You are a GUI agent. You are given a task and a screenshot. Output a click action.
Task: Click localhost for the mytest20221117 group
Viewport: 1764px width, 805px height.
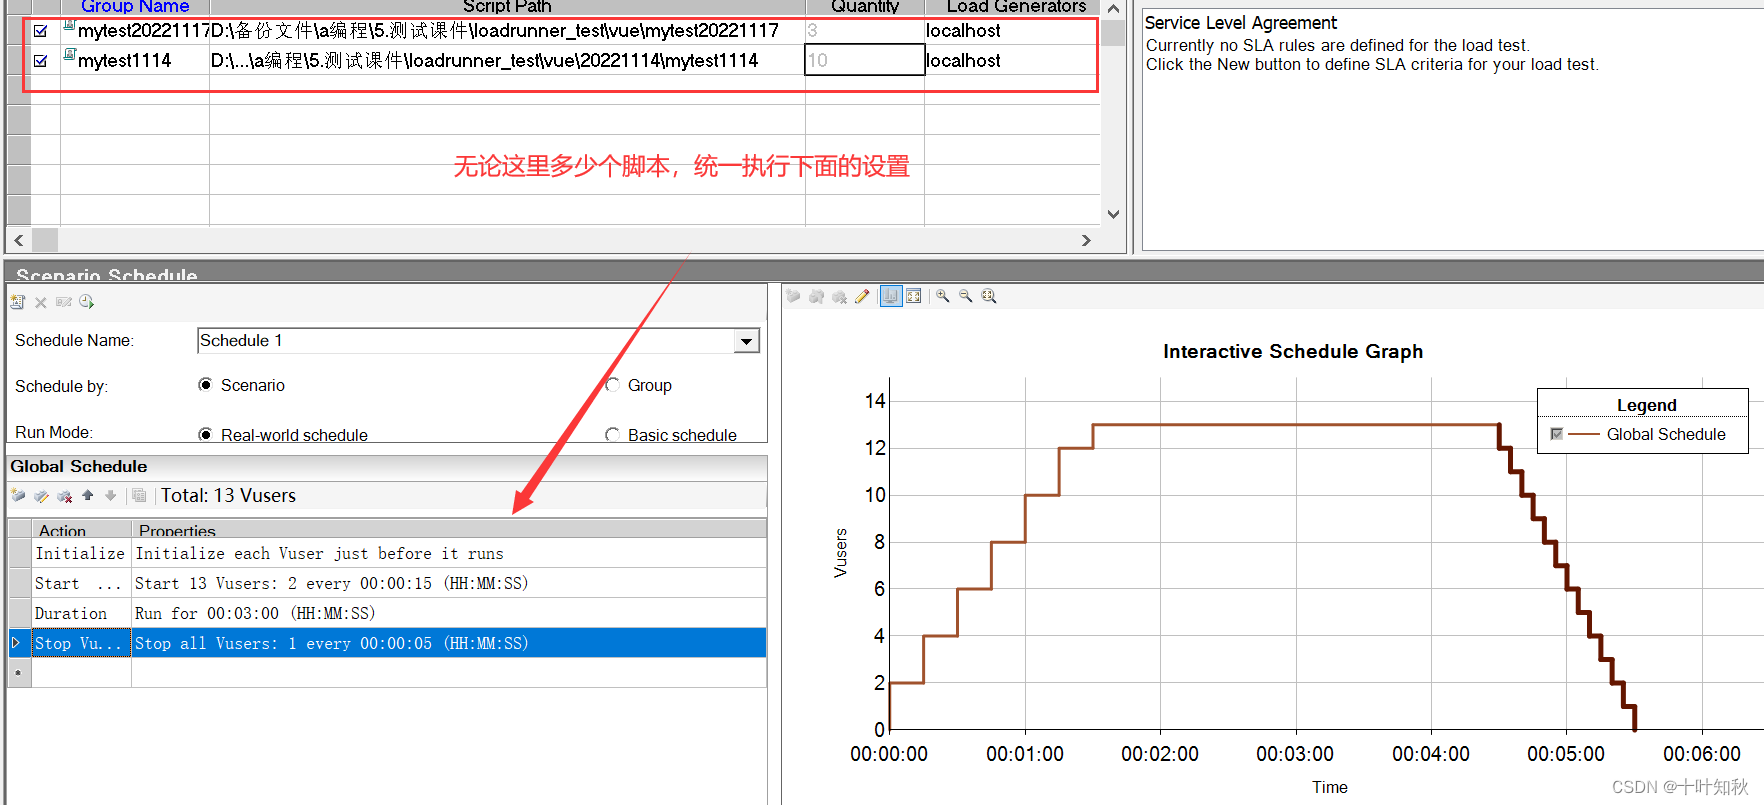point(963,31)
